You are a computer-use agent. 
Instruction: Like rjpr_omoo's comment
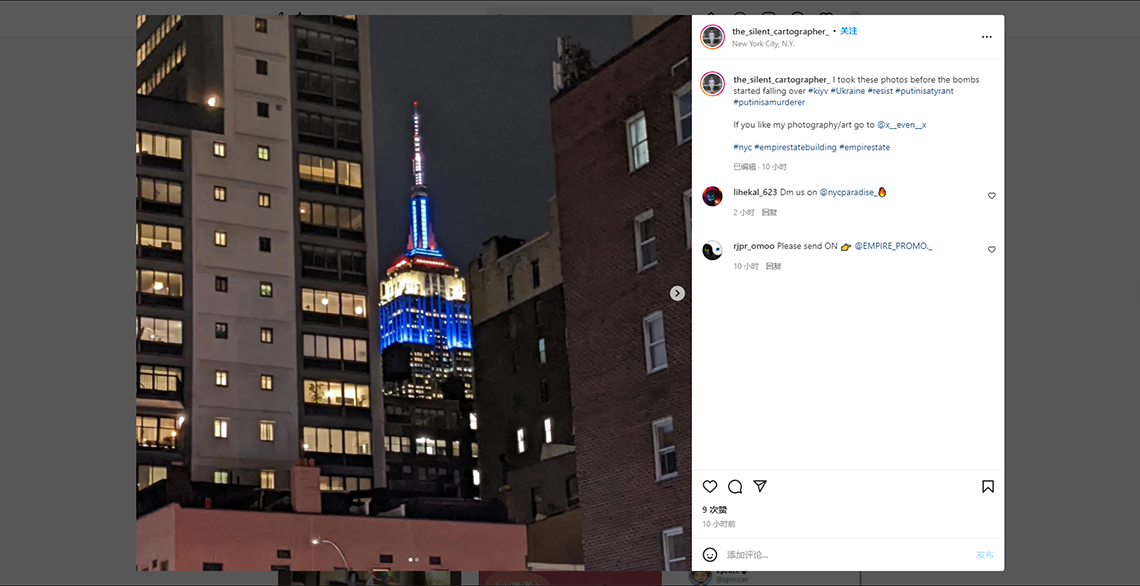pyautogui.click(x=992, y=249)
